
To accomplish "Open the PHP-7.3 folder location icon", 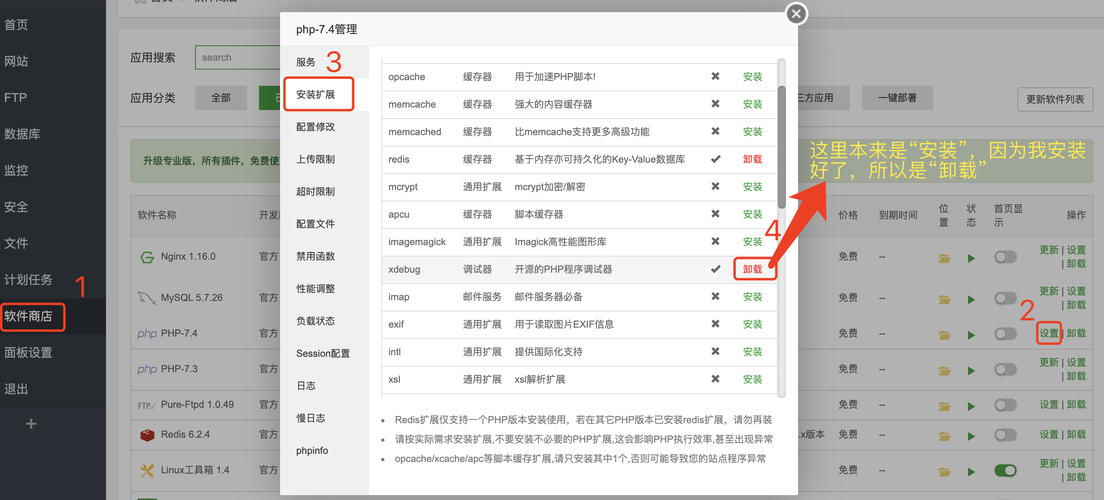I will click(x=945, y=370).
